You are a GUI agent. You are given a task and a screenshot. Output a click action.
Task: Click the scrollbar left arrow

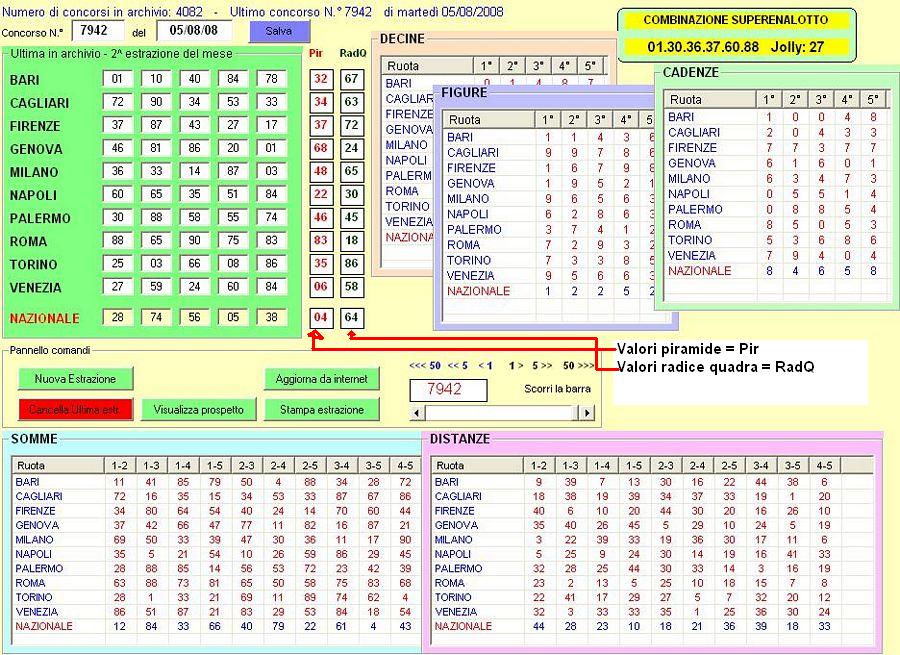click(418, 412)
